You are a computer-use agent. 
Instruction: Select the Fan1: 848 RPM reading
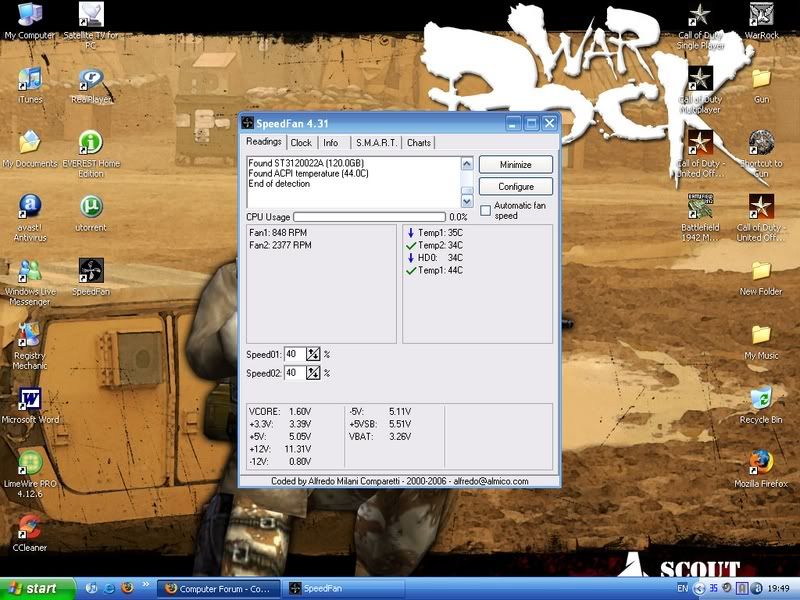coord(278,233)
